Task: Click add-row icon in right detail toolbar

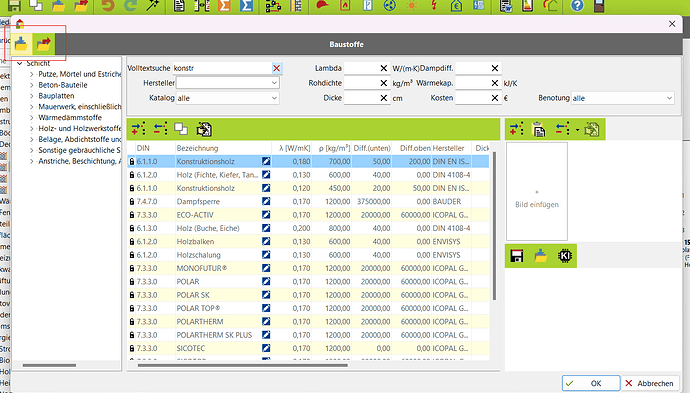Action: coord(516,129)
